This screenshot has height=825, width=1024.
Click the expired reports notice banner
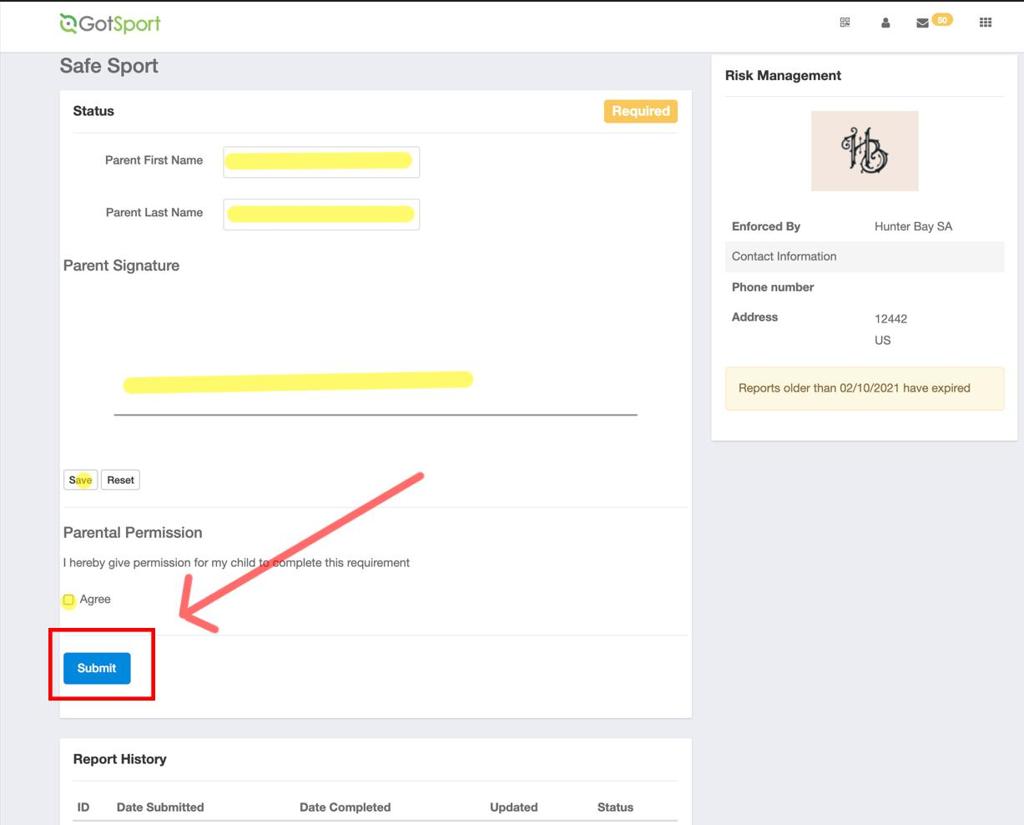tap(864, 388)
